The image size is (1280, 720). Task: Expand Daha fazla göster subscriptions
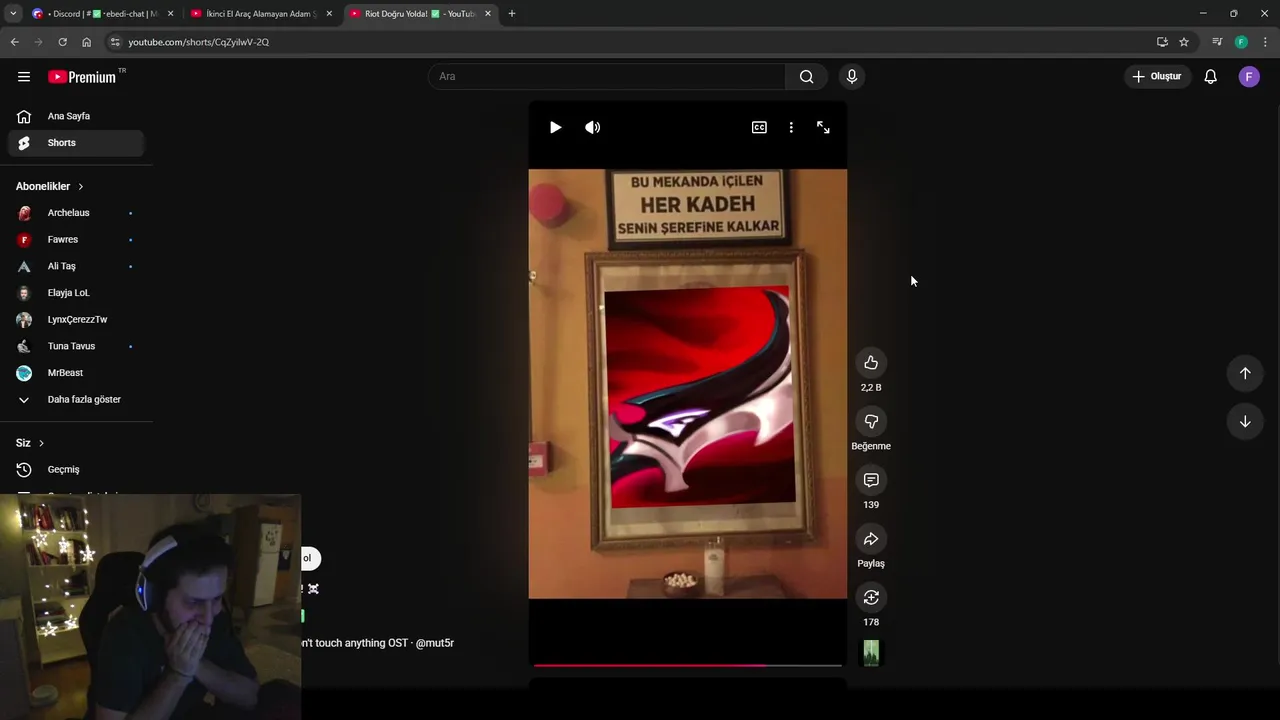[76, 400]
